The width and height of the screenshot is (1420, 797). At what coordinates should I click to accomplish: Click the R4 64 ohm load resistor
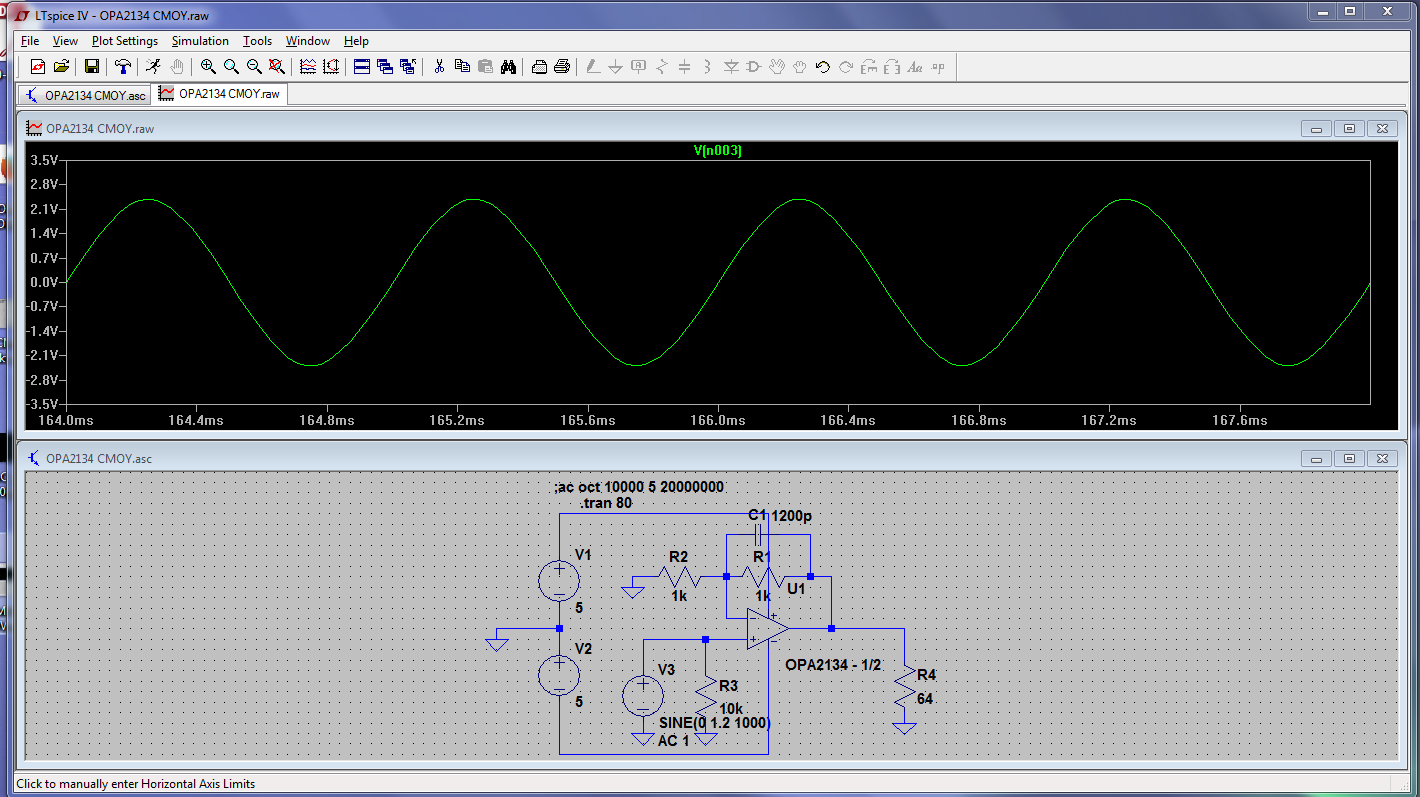click(905, 687)
